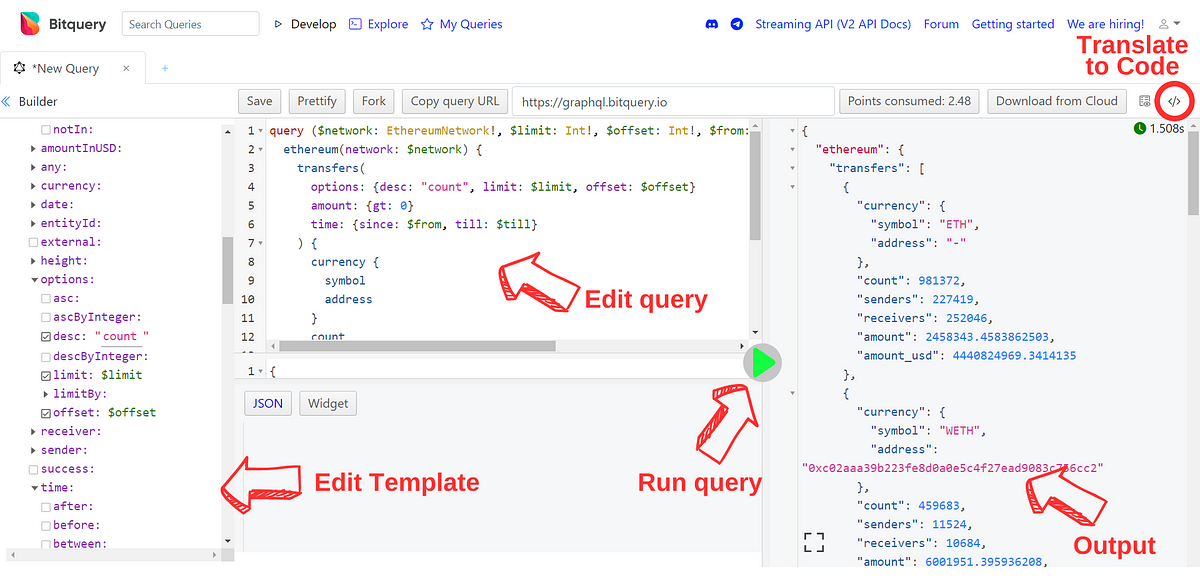Uncheck the desc option checkbox
This screenshot has height=586, width=1200.
(x=45, y=336)
